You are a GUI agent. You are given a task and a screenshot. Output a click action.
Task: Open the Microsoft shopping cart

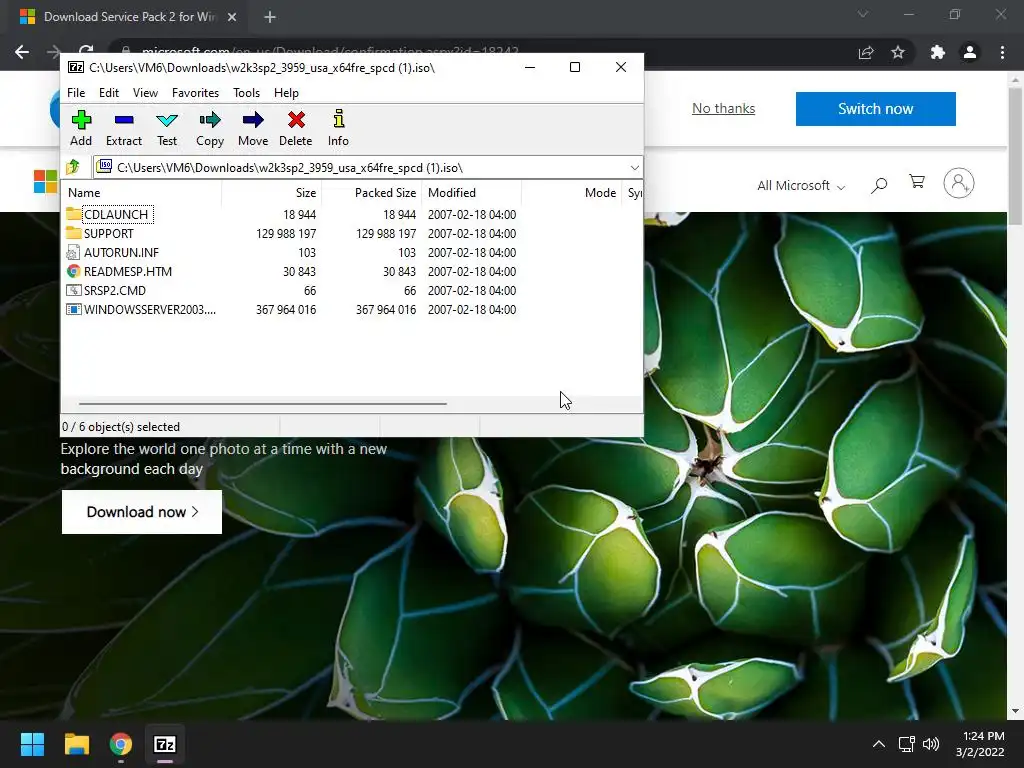[918, 182]
